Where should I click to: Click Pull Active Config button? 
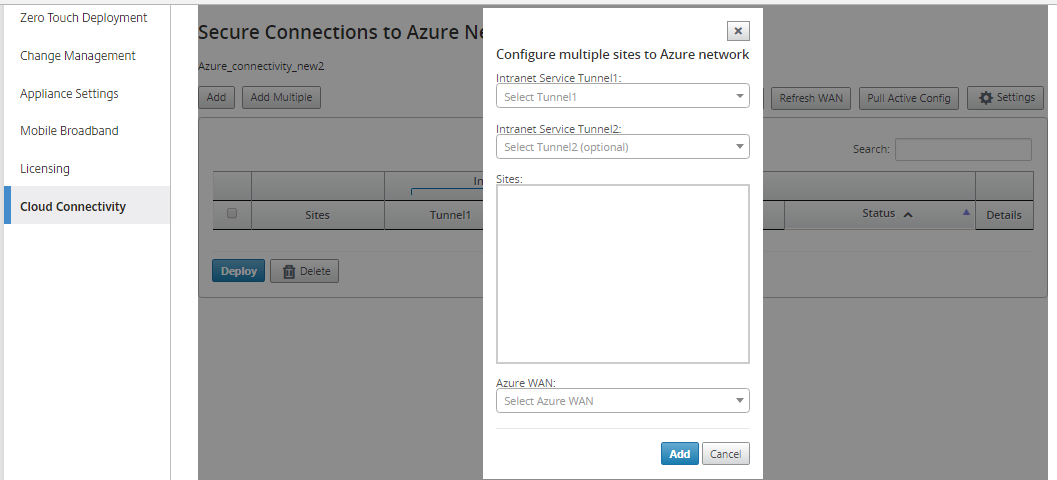click(x=909, y=98)
